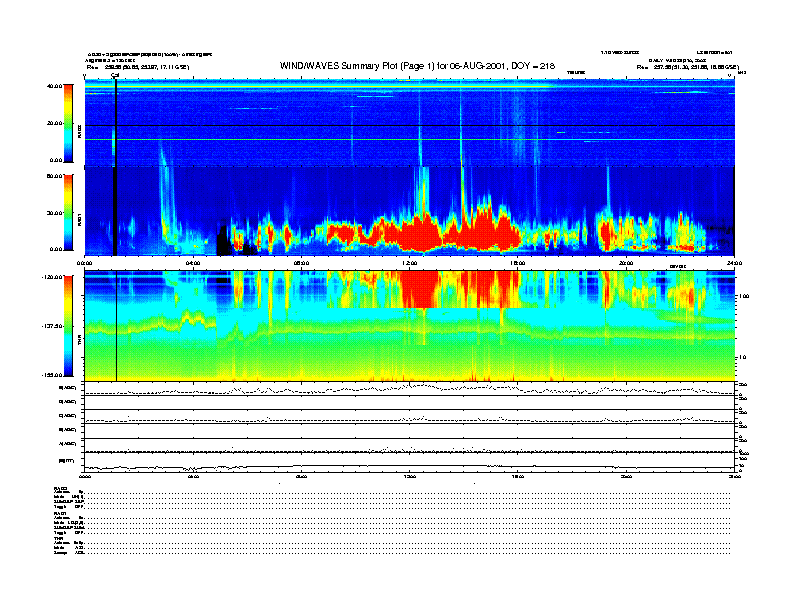The width and height of the screenshot is (792, 612).
Task: Click the black calibration stripe in RAD1 panel
Action: click(x=115, y=211)
